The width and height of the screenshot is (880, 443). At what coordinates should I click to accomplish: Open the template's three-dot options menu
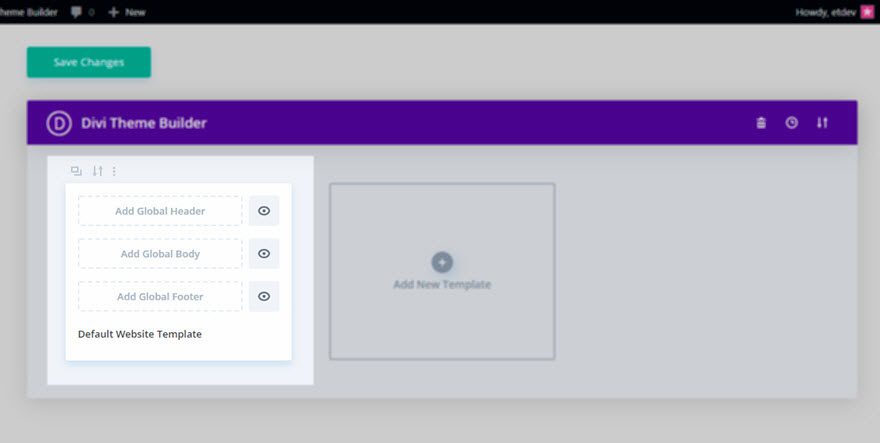tap(114, 171)
